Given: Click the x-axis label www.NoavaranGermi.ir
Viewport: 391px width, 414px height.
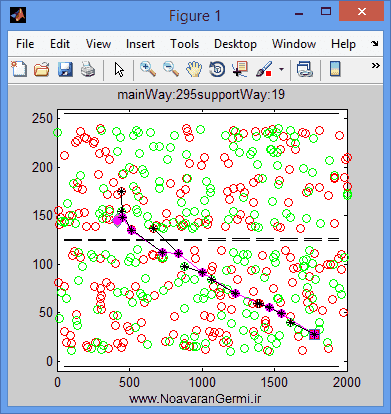Looking at the screenshot, I should pos(195,399).
